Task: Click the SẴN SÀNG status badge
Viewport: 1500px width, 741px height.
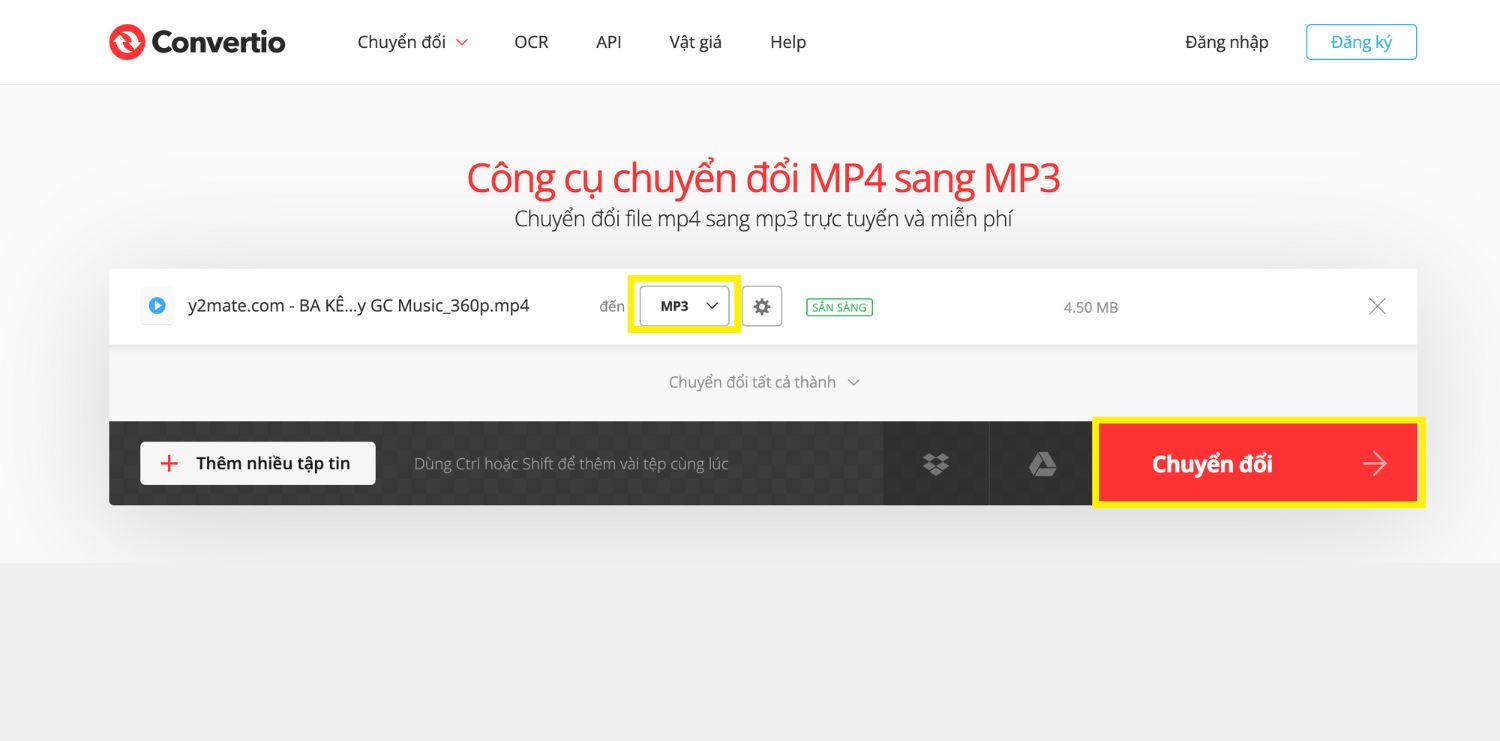Action: coord(839,307)
